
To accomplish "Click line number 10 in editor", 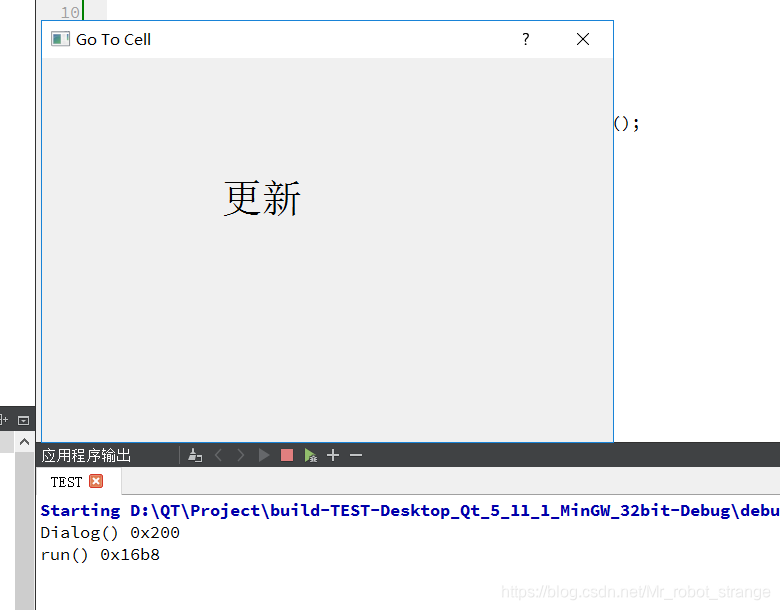I will pos(70,12).
